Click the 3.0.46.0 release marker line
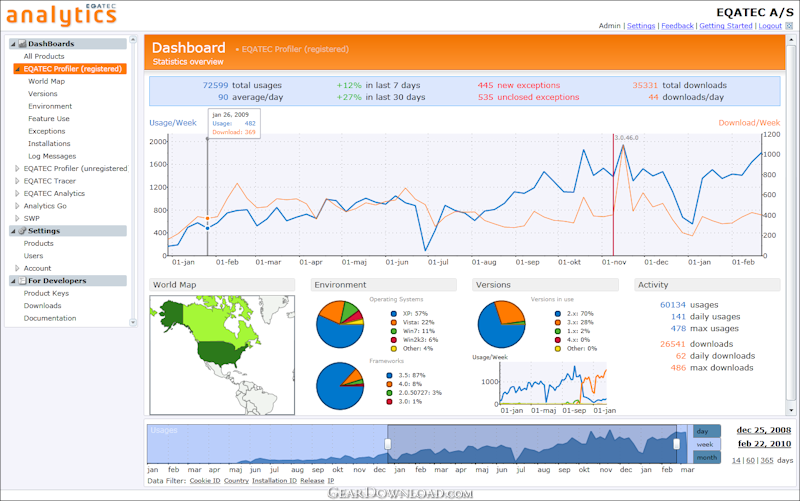 click(x=613, y=194)
